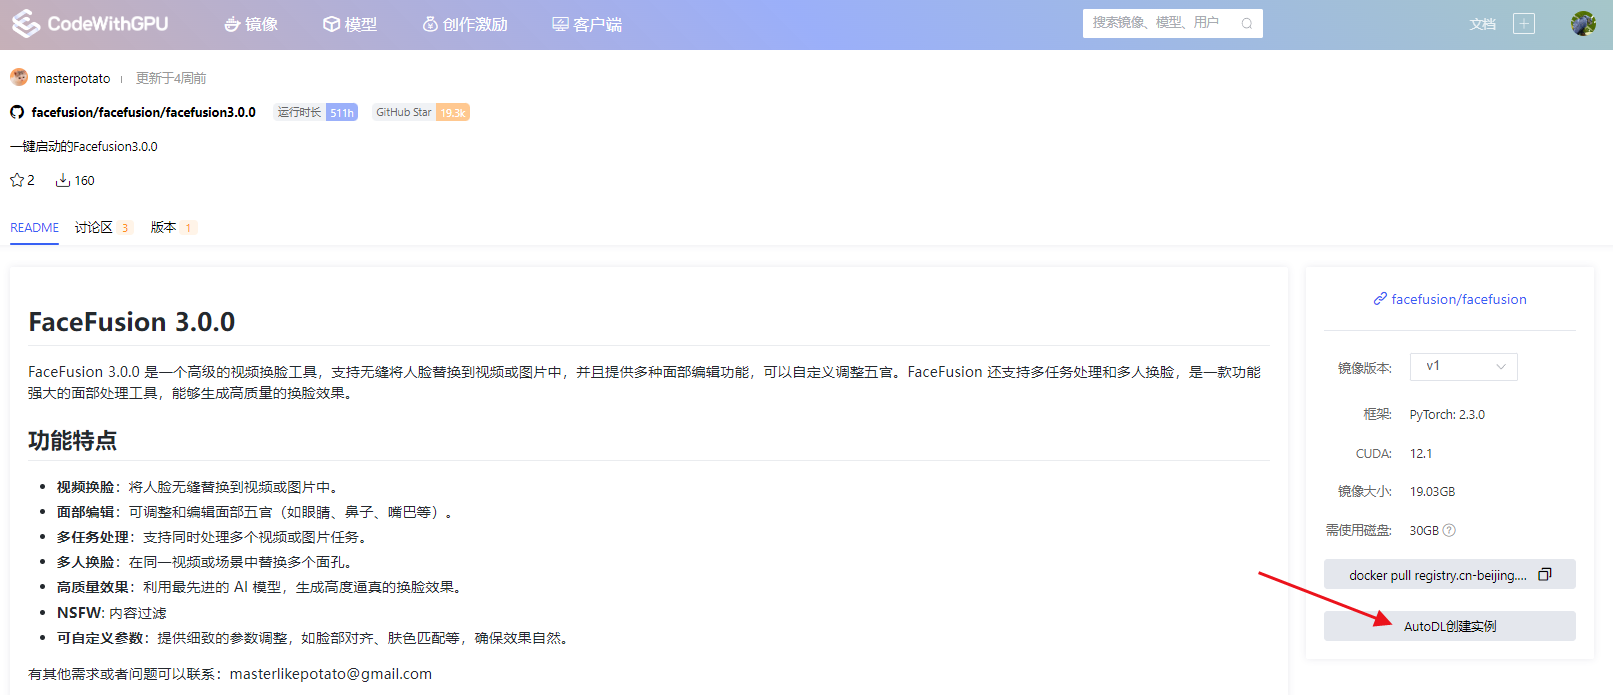The width and height of the screenshot is (1613, 695).
Task: Click the 更新于4周前 timestamp
Action: click(171, 78)
